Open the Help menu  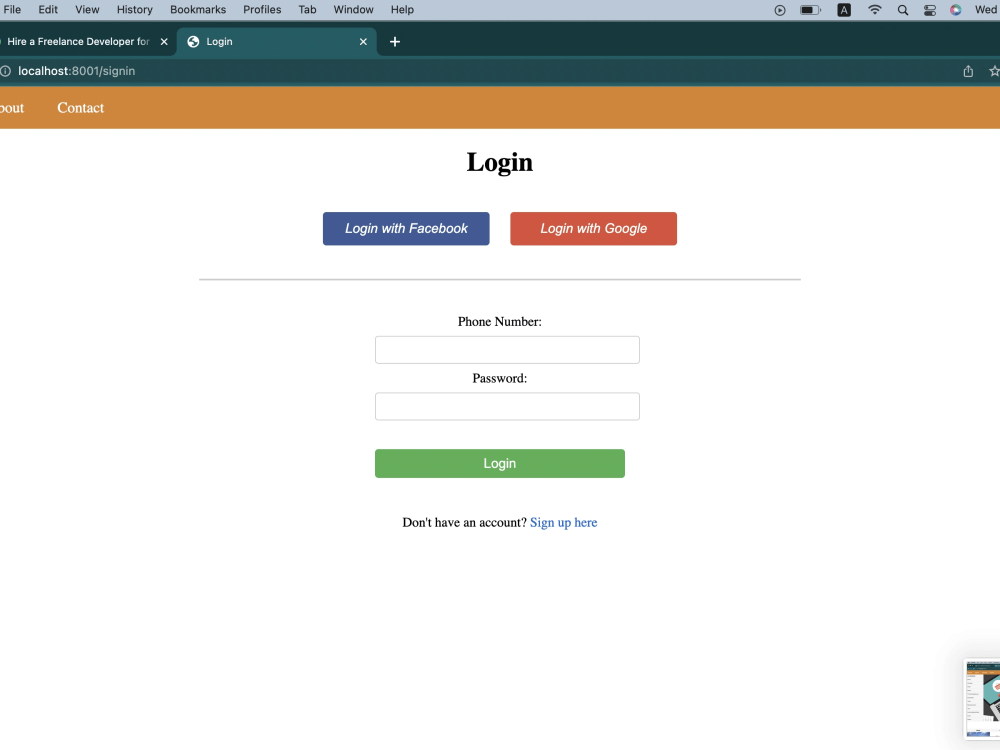402,10
